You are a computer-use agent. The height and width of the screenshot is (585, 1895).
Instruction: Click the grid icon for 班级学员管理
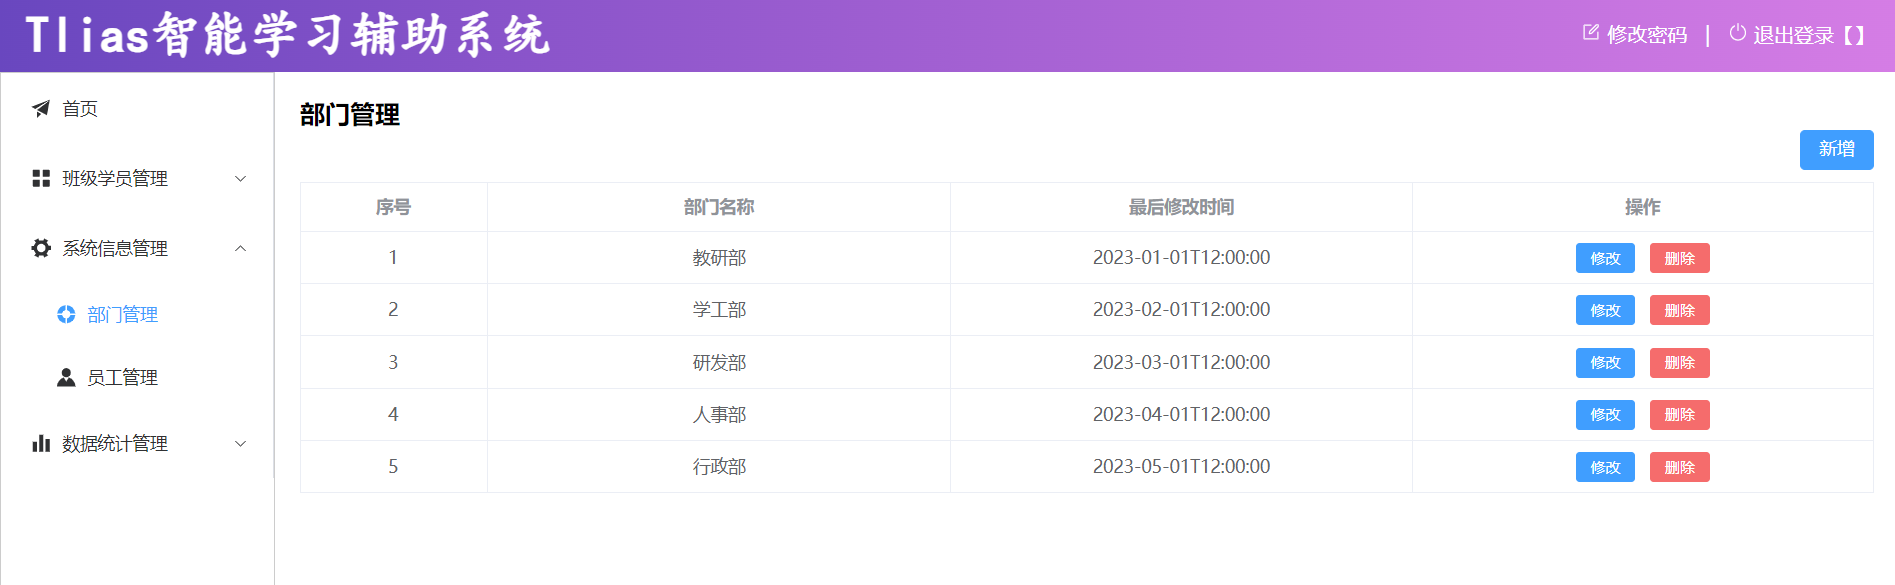(41, 179)
